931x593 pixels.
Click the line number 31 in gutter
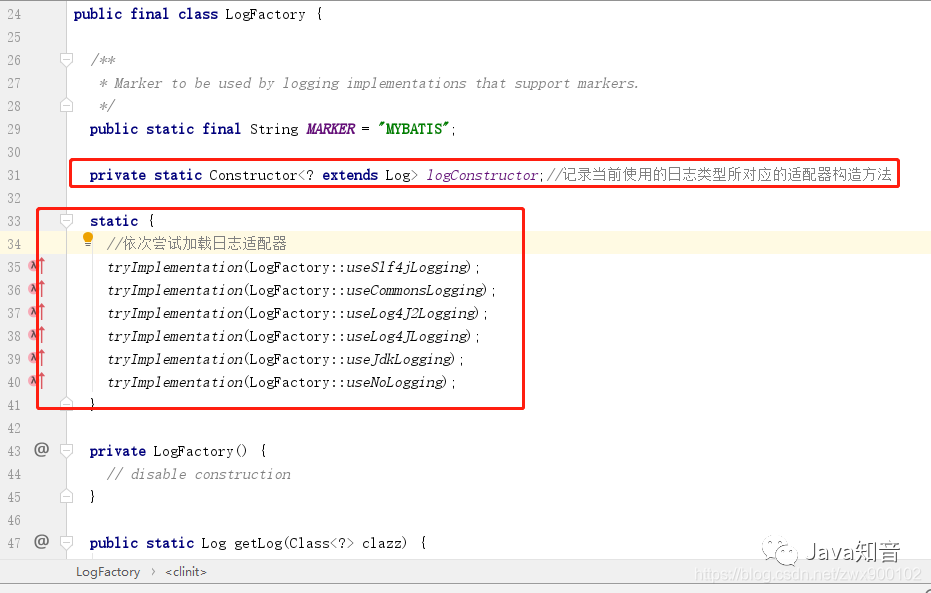click(14, 175)
